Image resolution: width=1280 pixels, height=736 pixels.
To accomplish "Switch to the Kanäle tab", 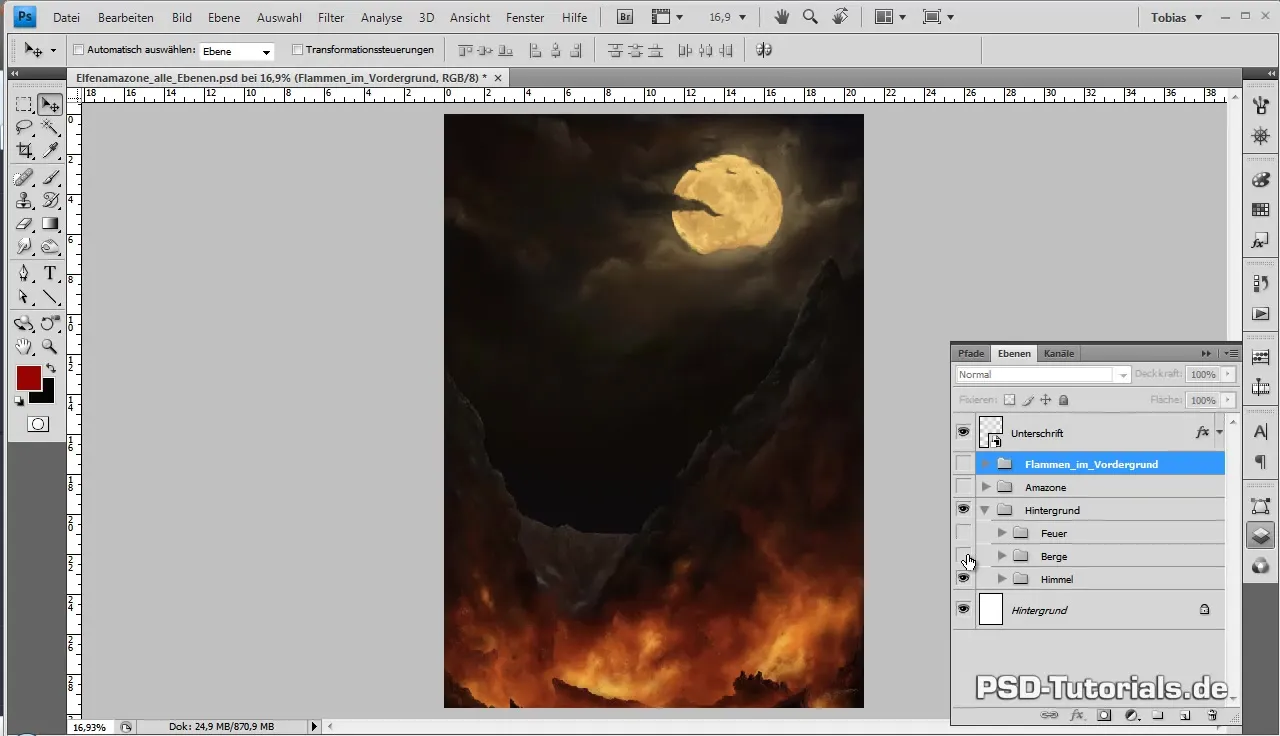I will 1059,353.
